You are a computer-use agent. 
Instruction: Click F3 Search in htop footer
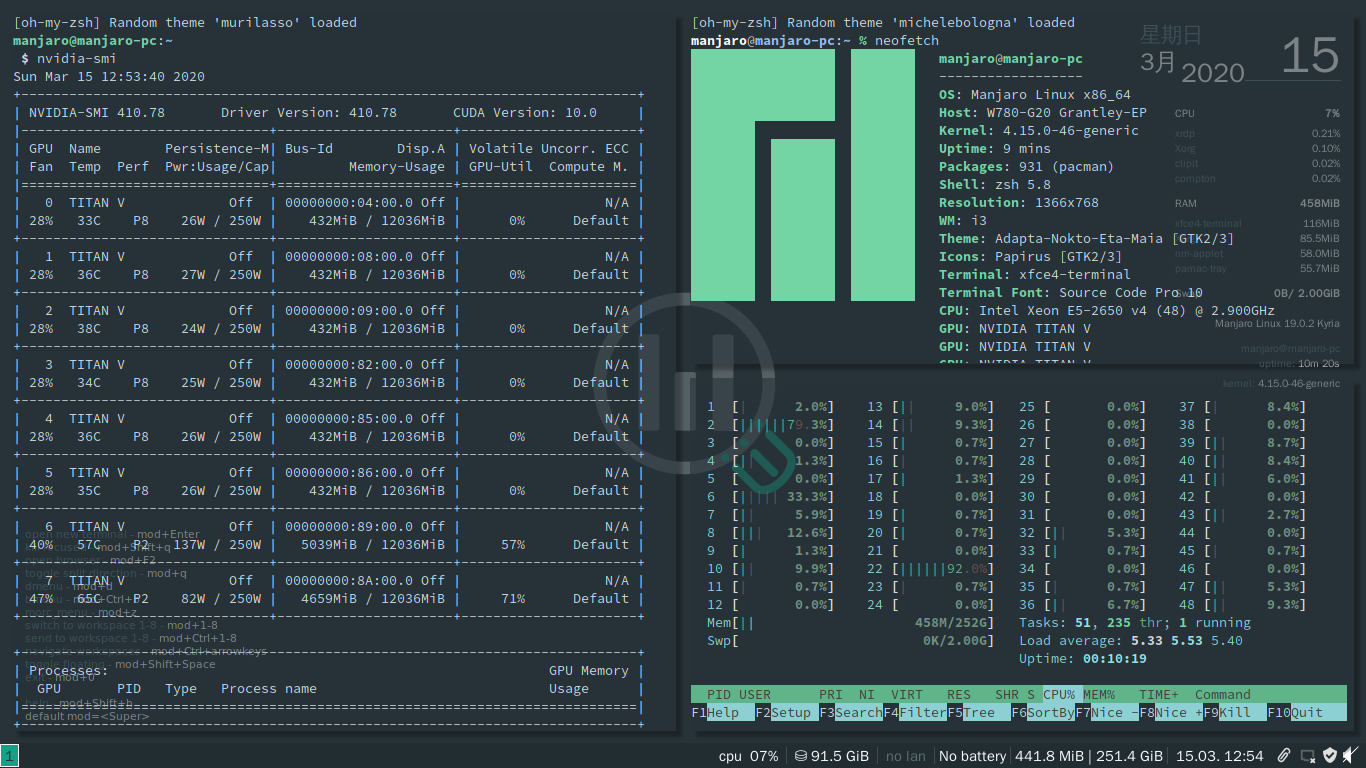(851, 713)
